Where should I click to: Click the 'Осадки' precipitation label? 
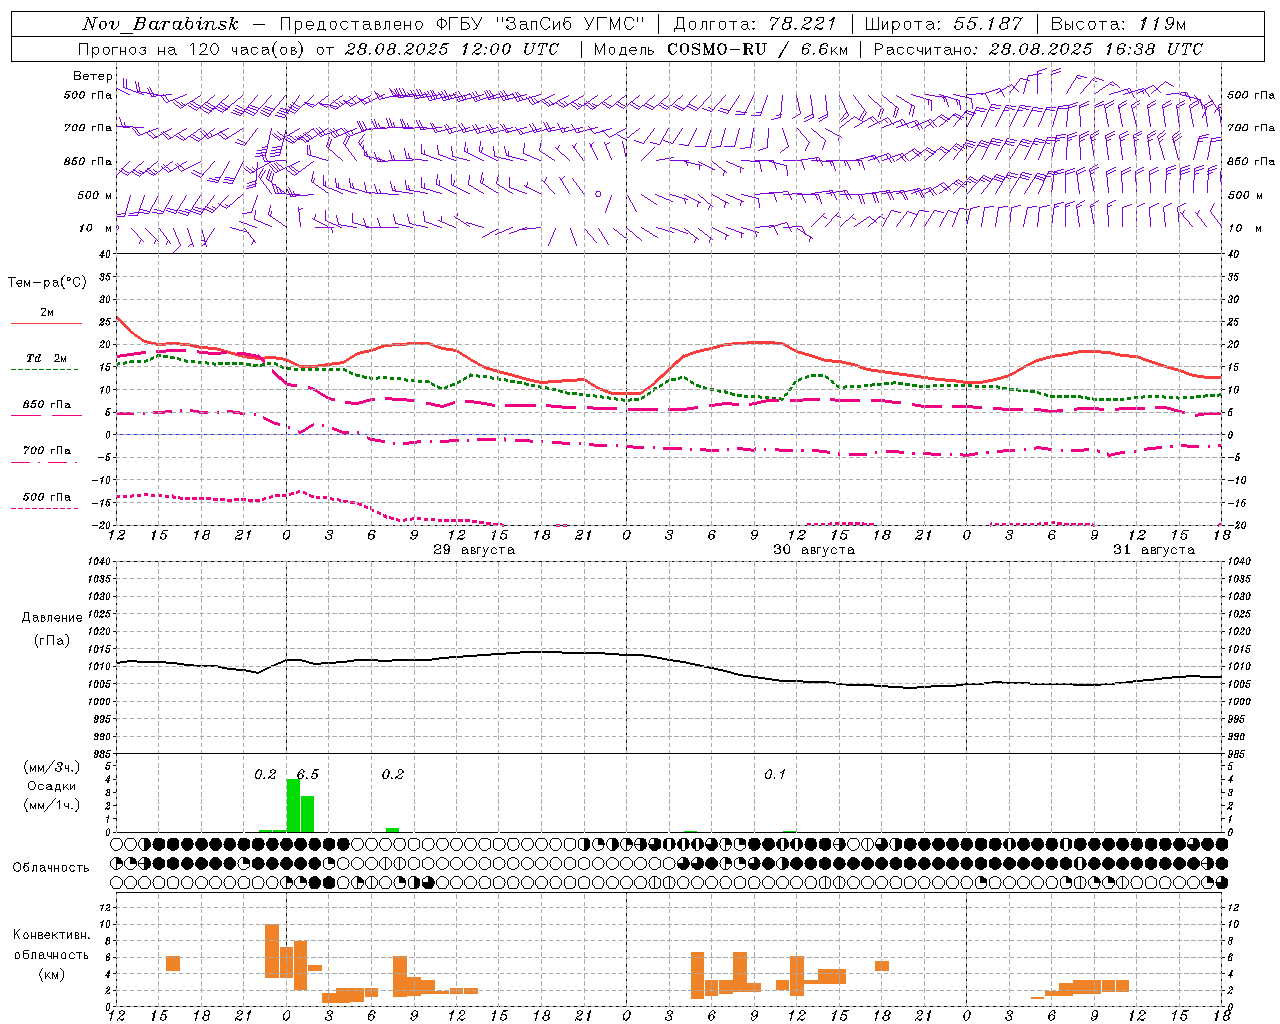point(52,786)
